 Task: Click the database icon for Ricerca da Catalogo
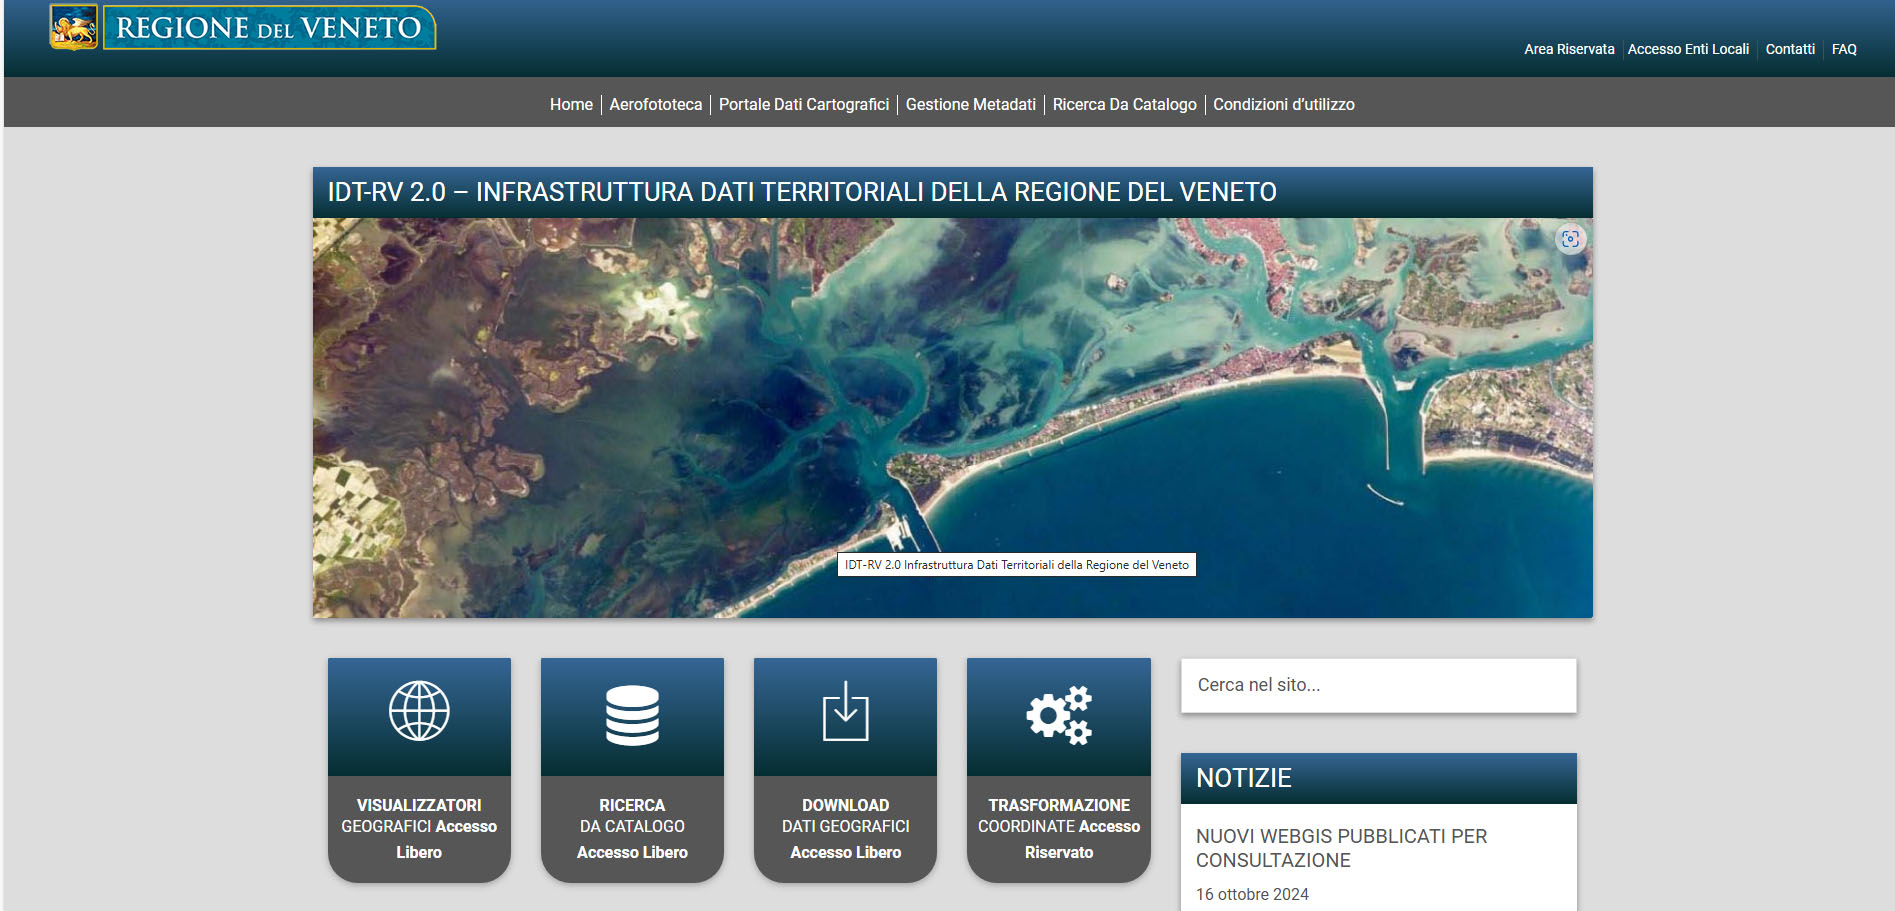click(632, 715)
